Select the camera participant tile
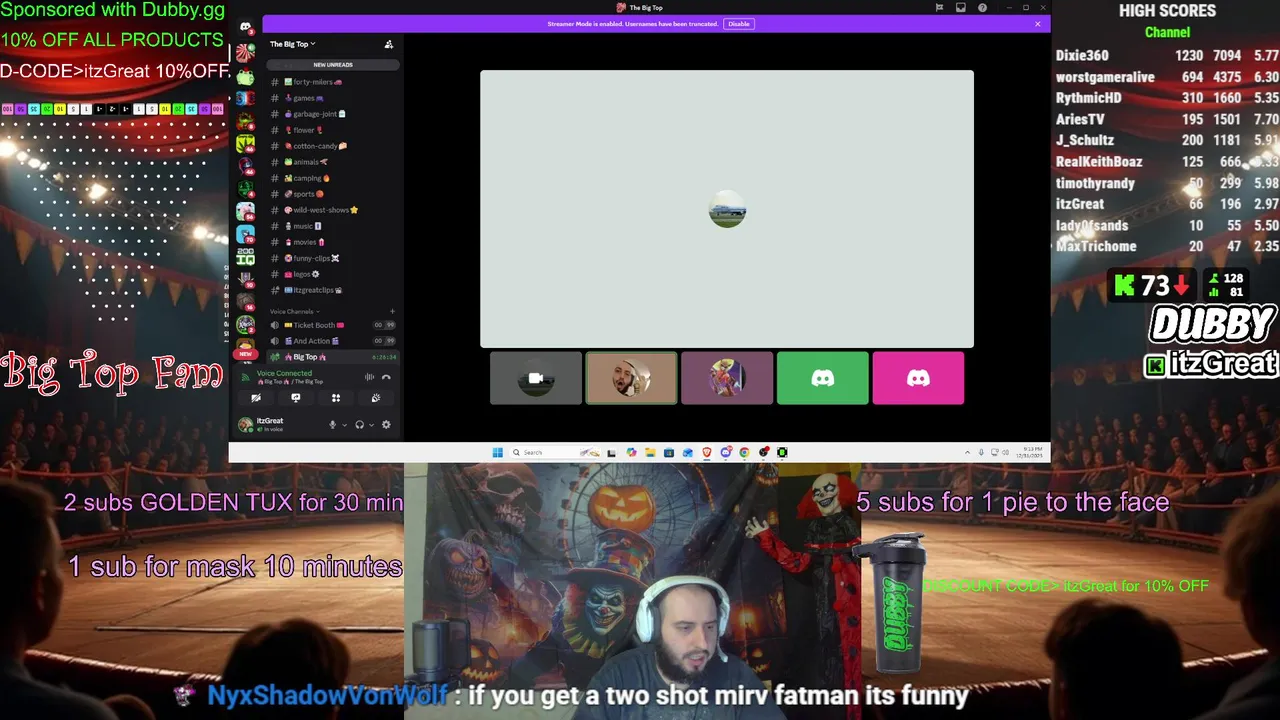 [x=535, y=378]
